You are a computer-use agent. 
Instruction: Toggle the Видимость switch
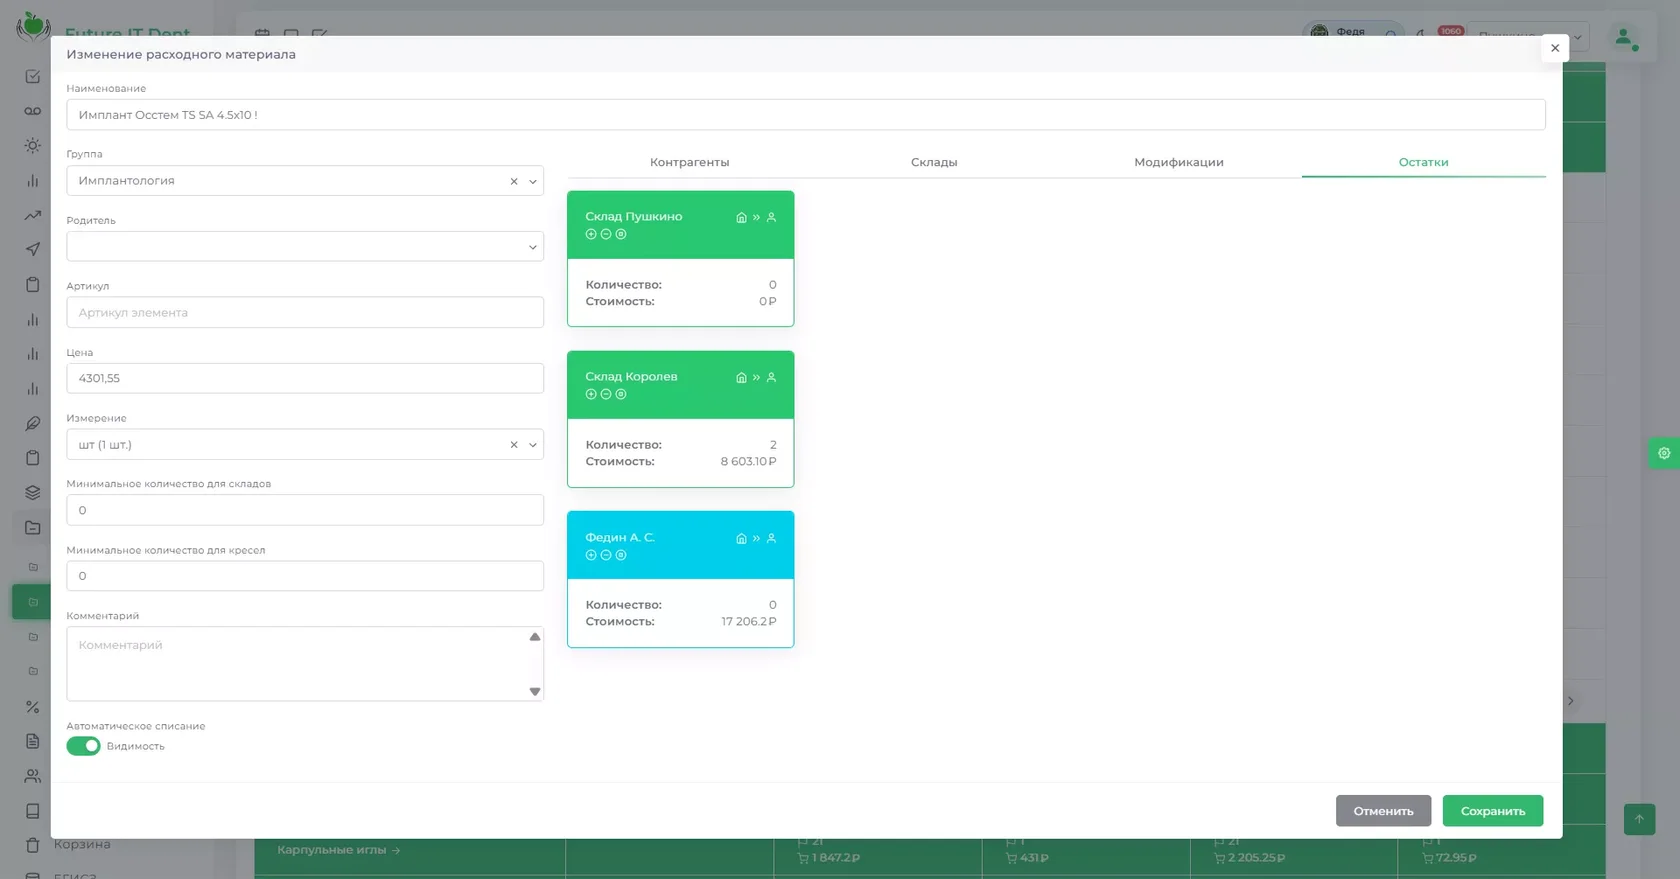click(x=83, y=746)
